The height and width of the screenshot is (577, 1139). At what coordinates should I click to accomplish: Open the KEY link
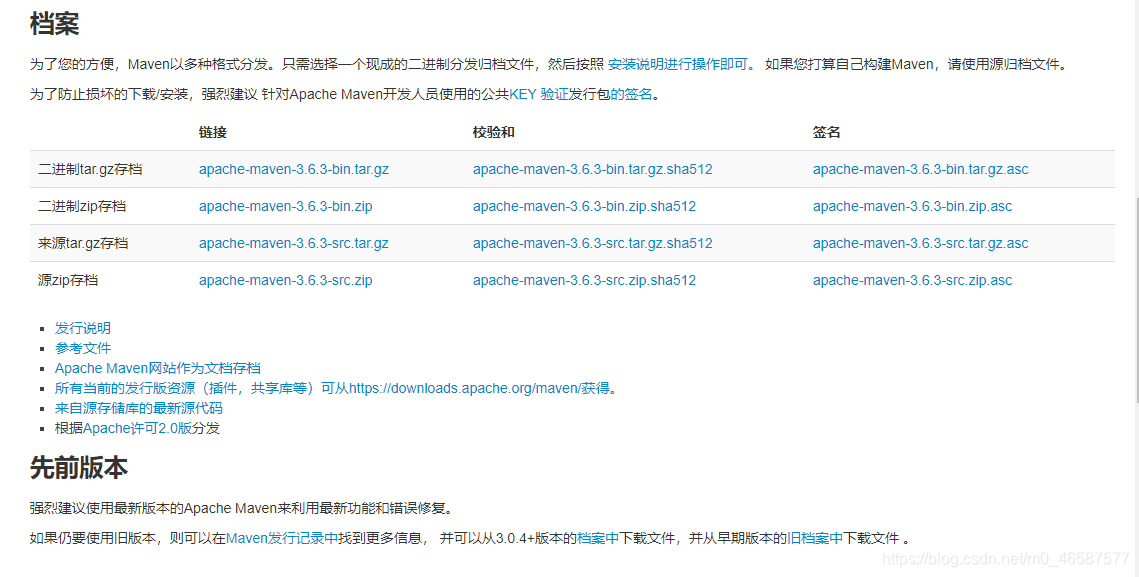tap(523, 94)
